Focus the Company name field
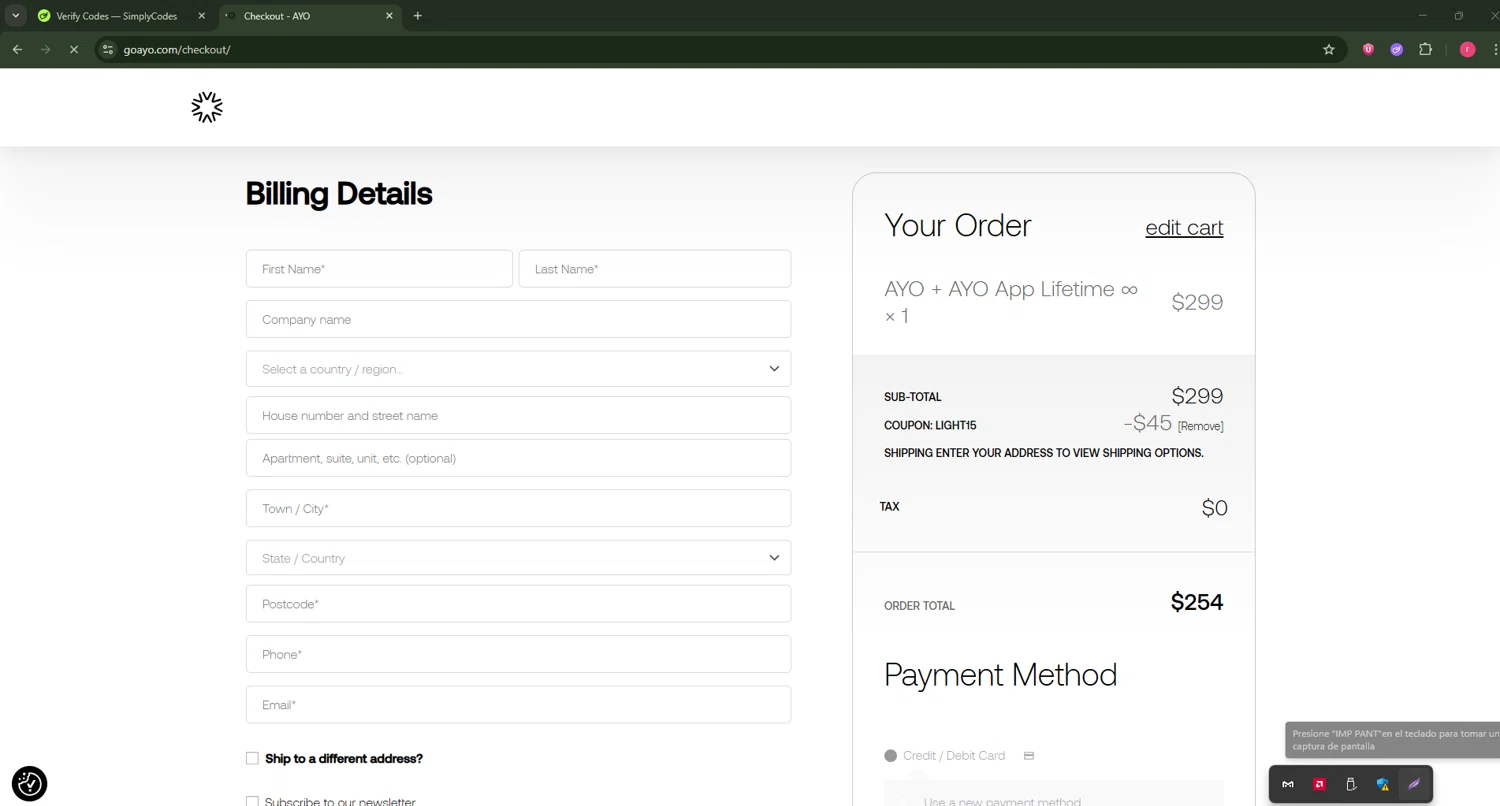The height and width of the screenshot is (806, 1500). click(x=518, y=319)
